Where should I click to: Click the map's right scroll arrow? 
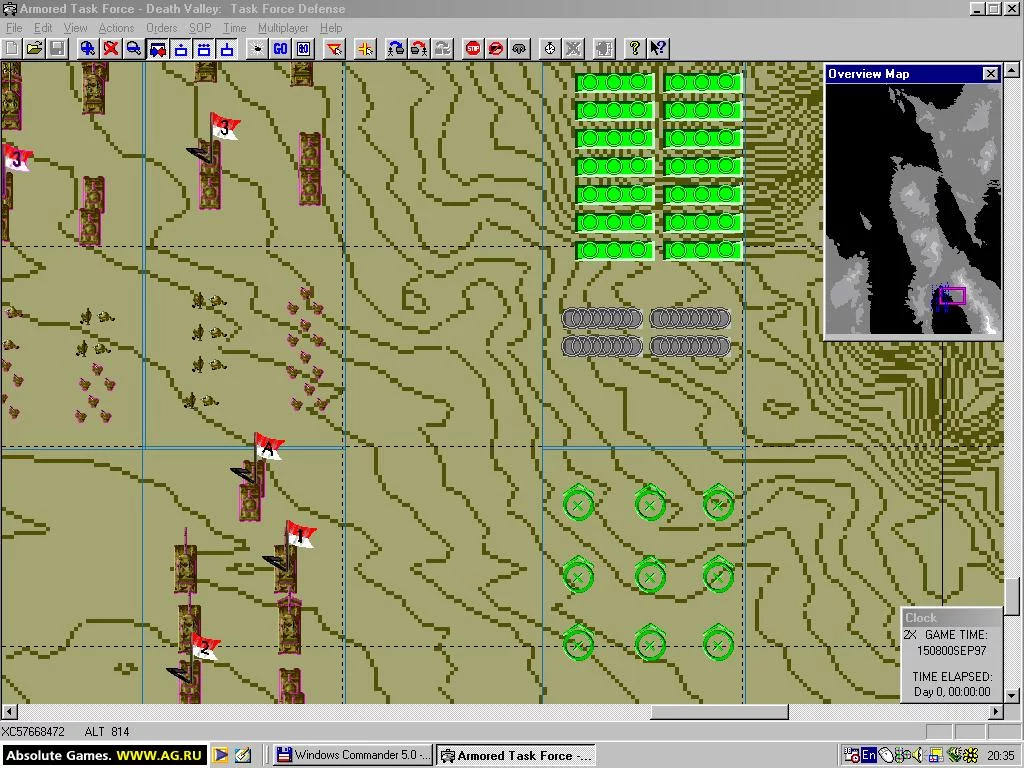point(997,711)
